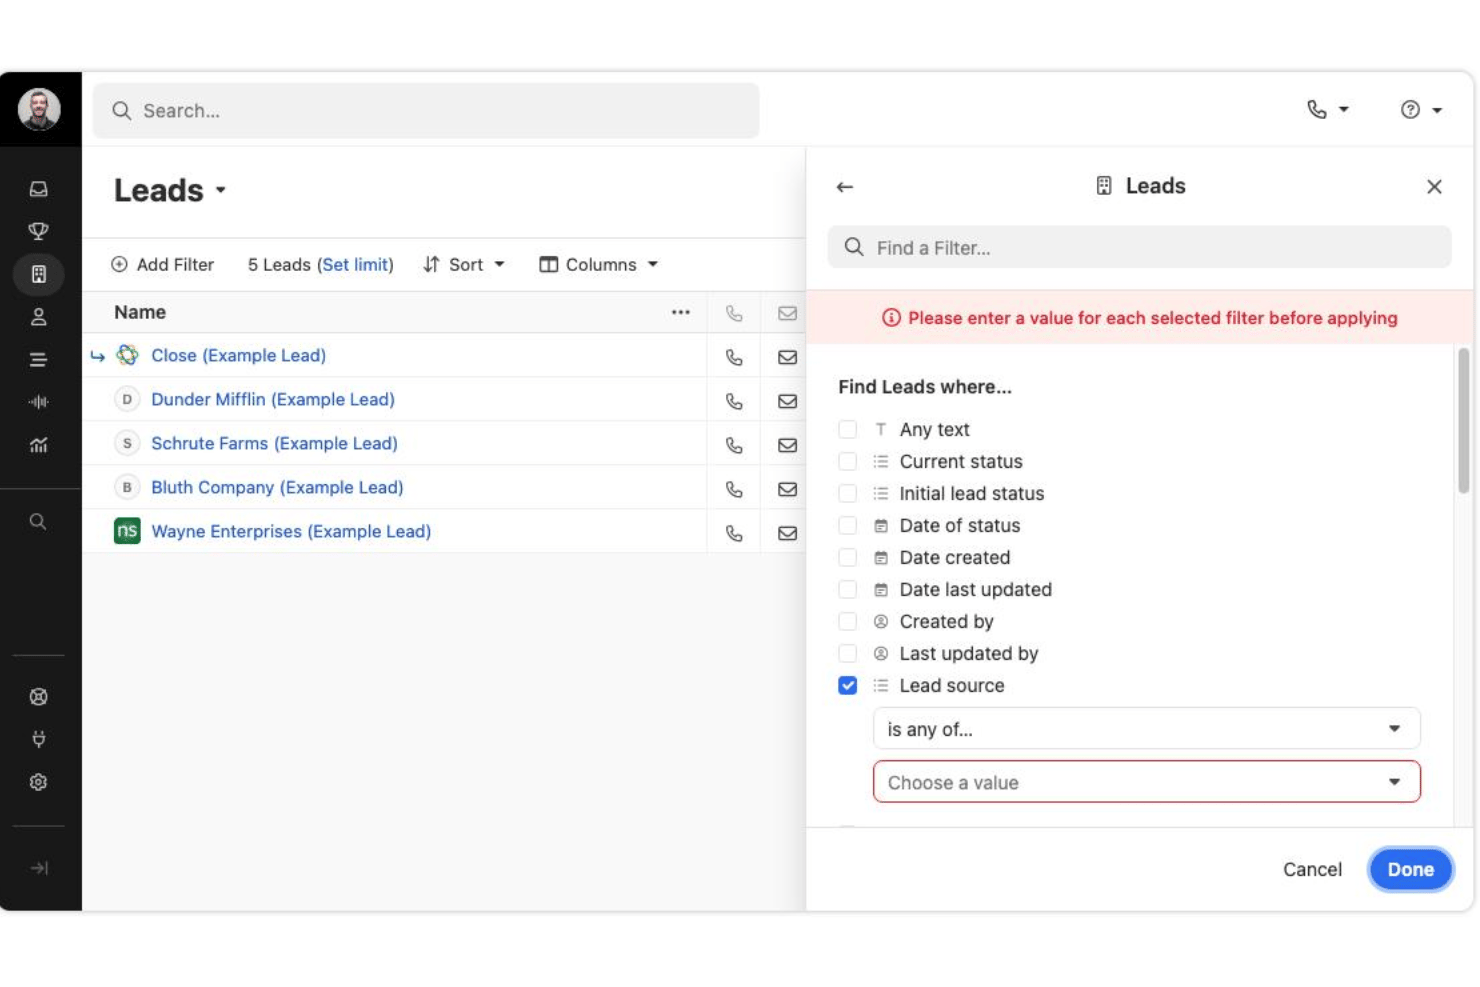Email Close (Example Lead) envelope icon
The height and width of the screenshot is (987, 1480).
[788, 357]
